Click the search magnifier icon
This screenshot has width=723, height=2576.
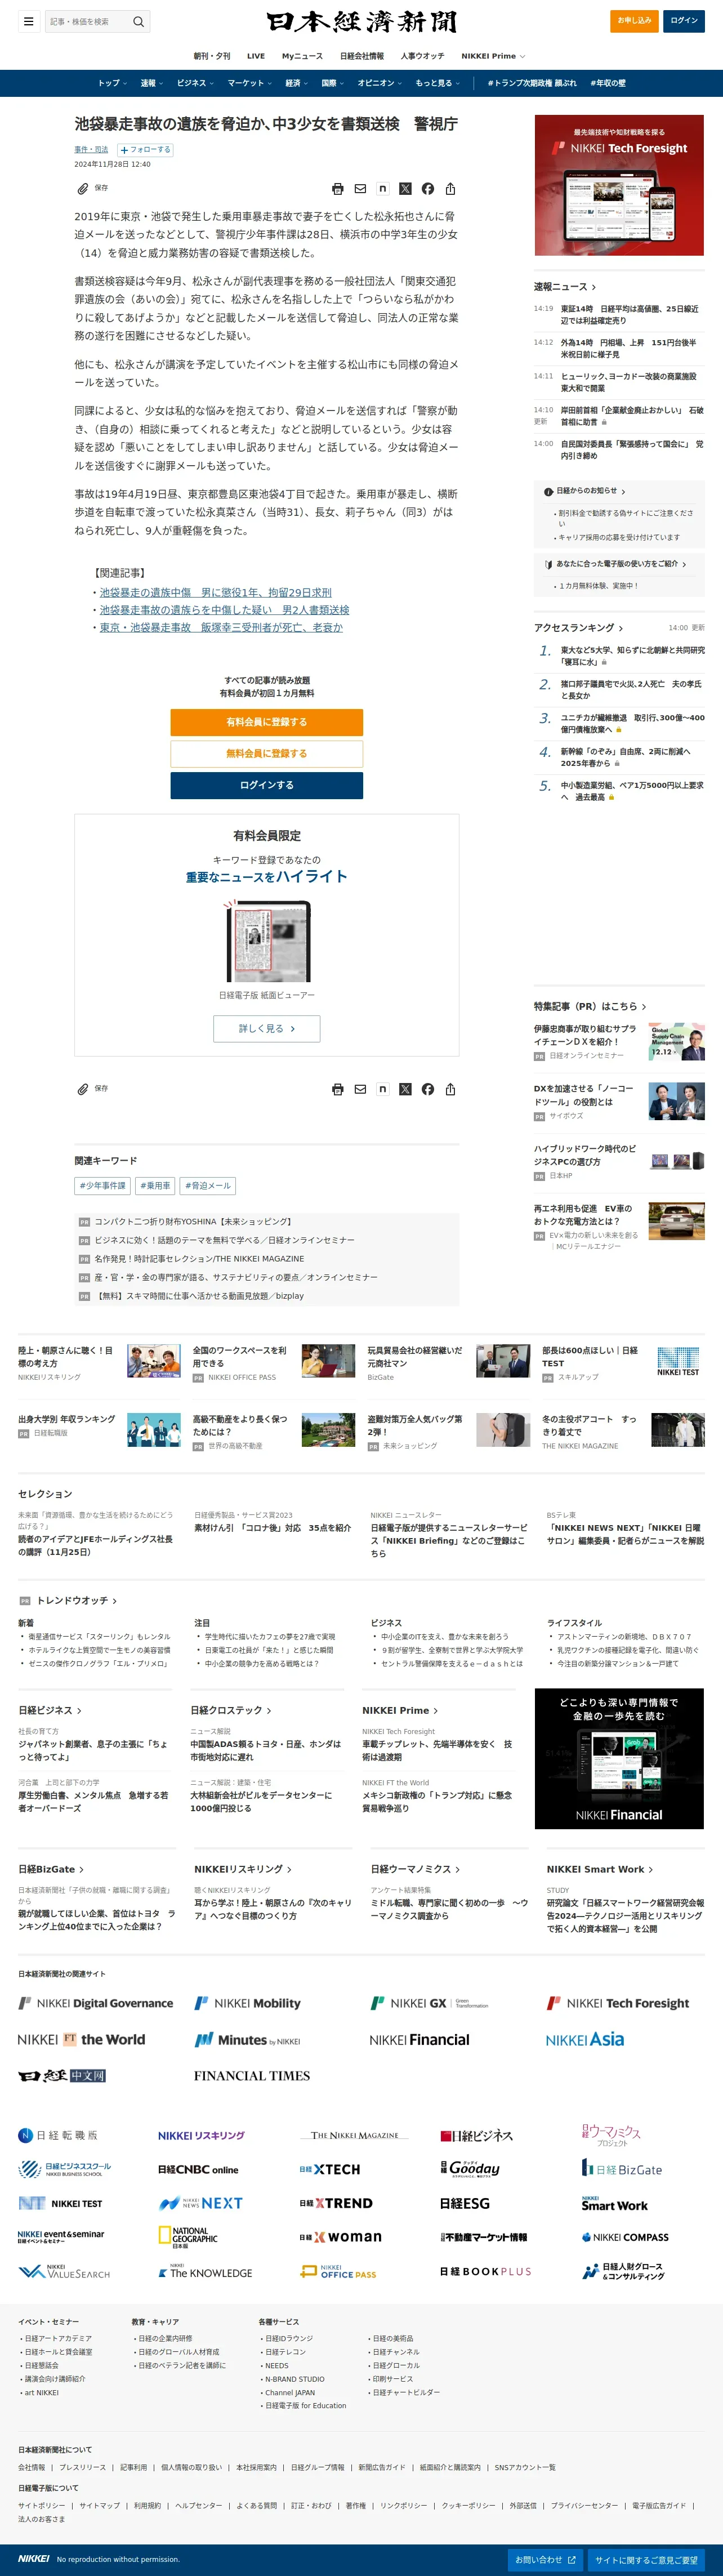click(139, 21)
